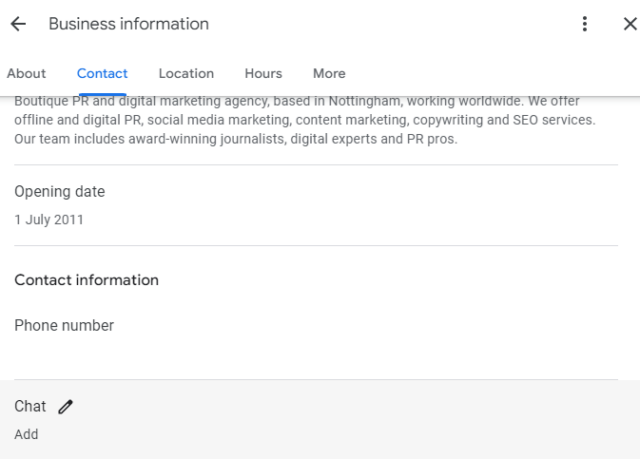Open the Hours tab
The width and height of the screenshot is (640, 459).
[x=263, y=73]
